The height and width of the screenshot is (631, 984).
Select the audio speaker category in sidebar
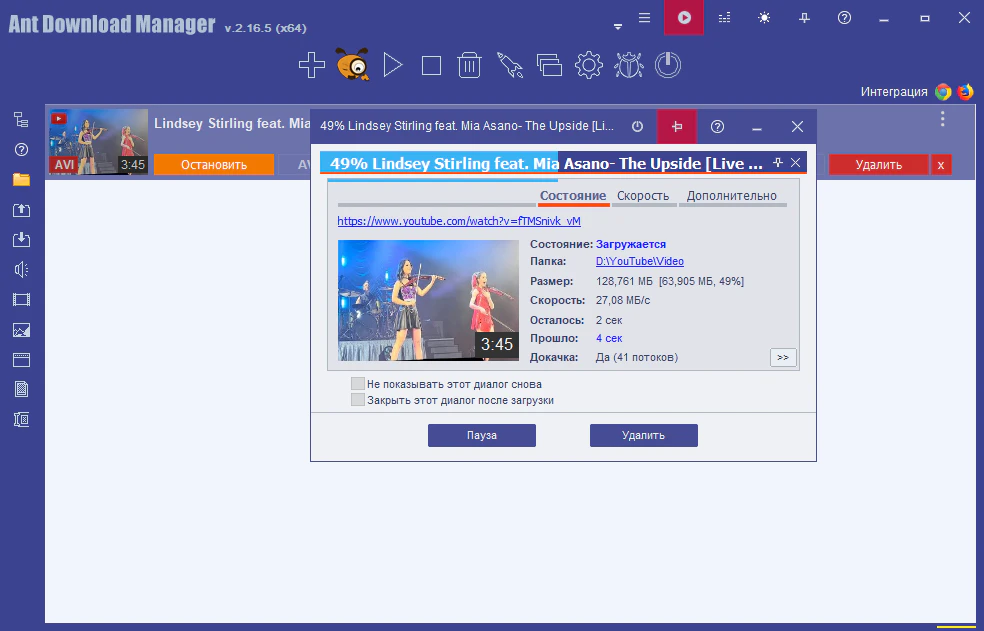pyautogui.click(x=21, y=269)
